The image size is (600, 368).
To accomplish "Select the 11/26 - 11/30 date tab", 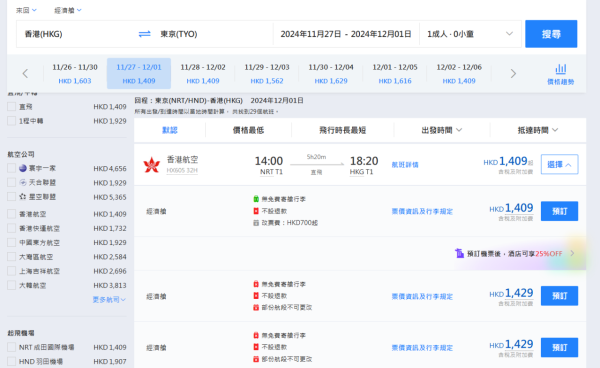I will point(75,73).
